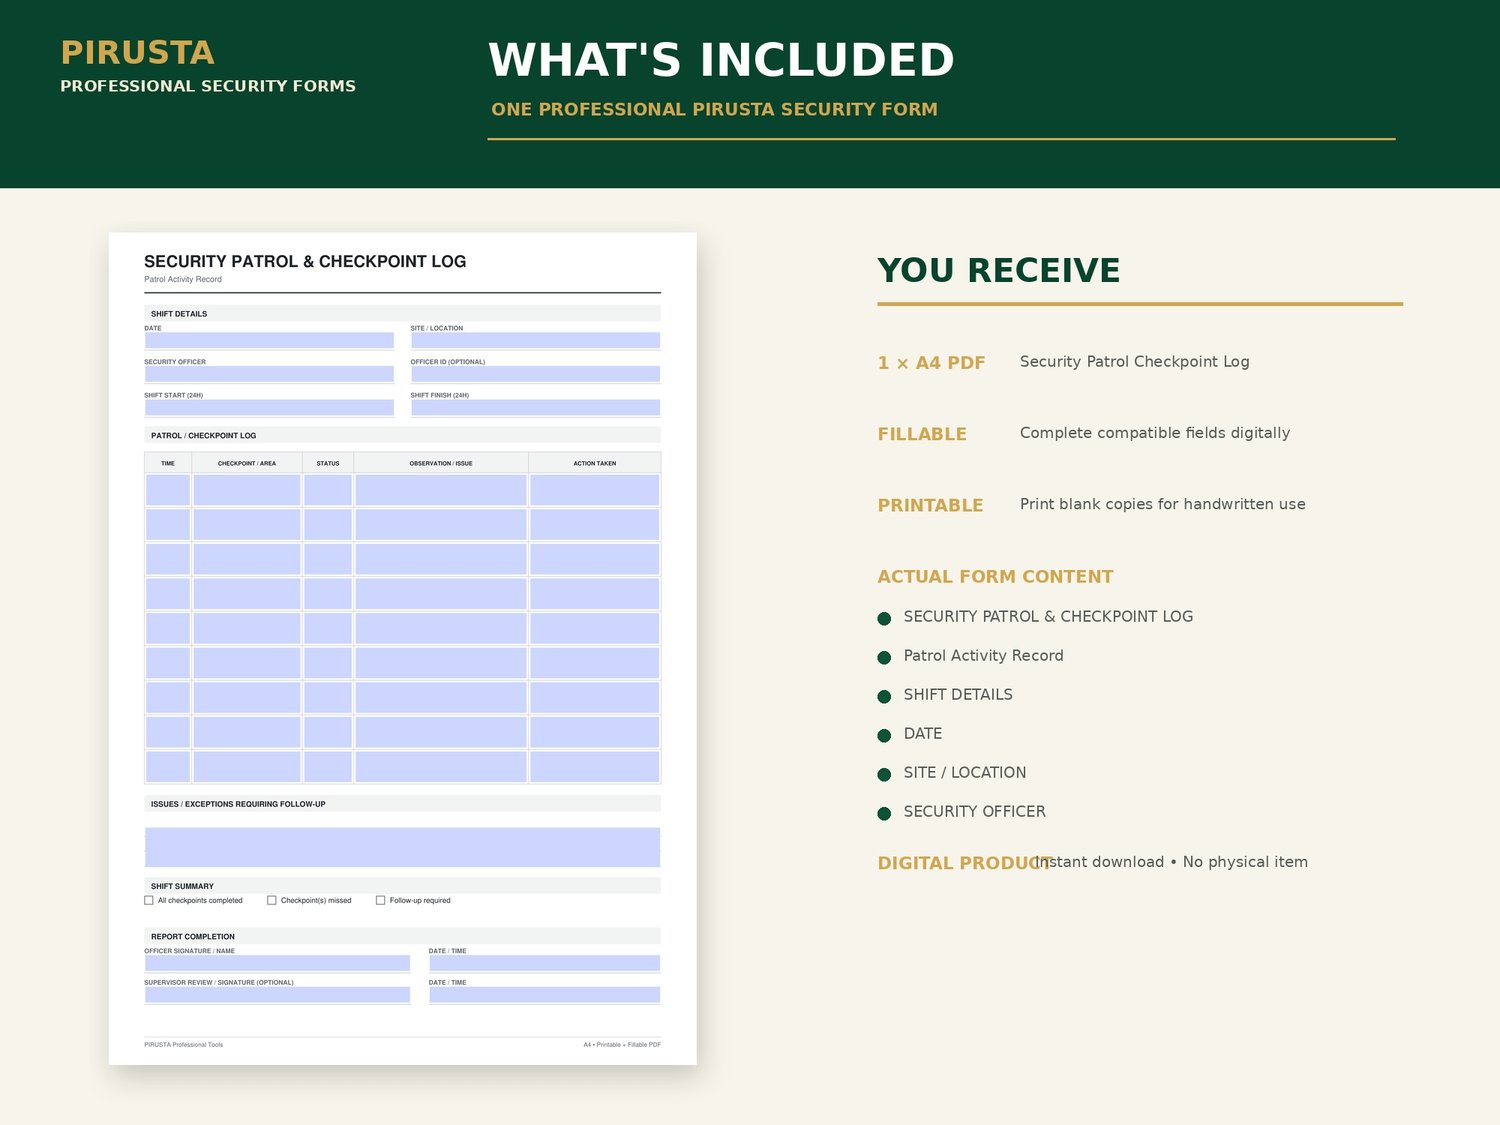Click the ACTION TAKEN column header
This screenshot has width=1500, height=1125.
(595, 463)
